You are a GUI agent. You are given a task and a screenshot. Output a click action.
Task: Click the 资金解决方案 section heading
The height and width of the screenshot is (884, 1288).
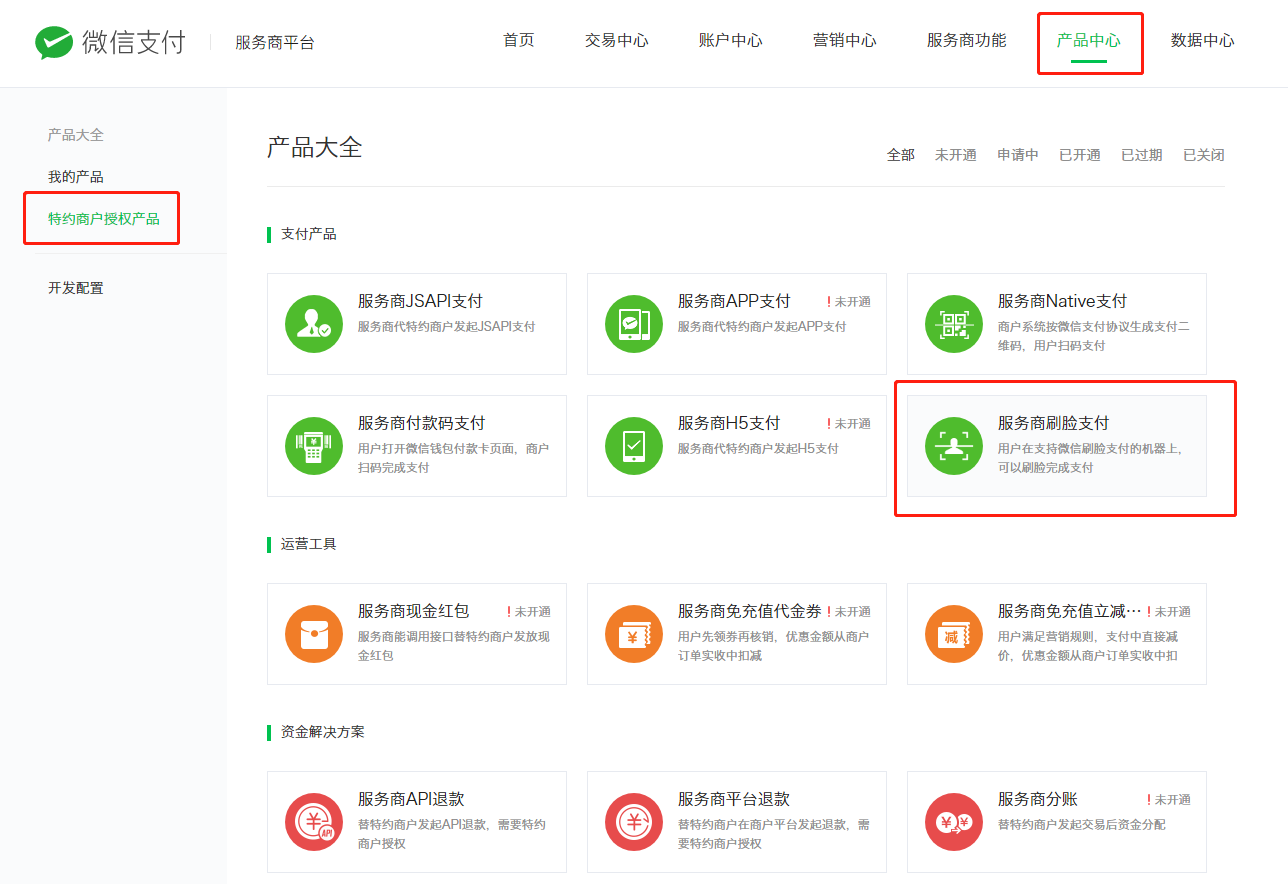[x=323, y=732]
